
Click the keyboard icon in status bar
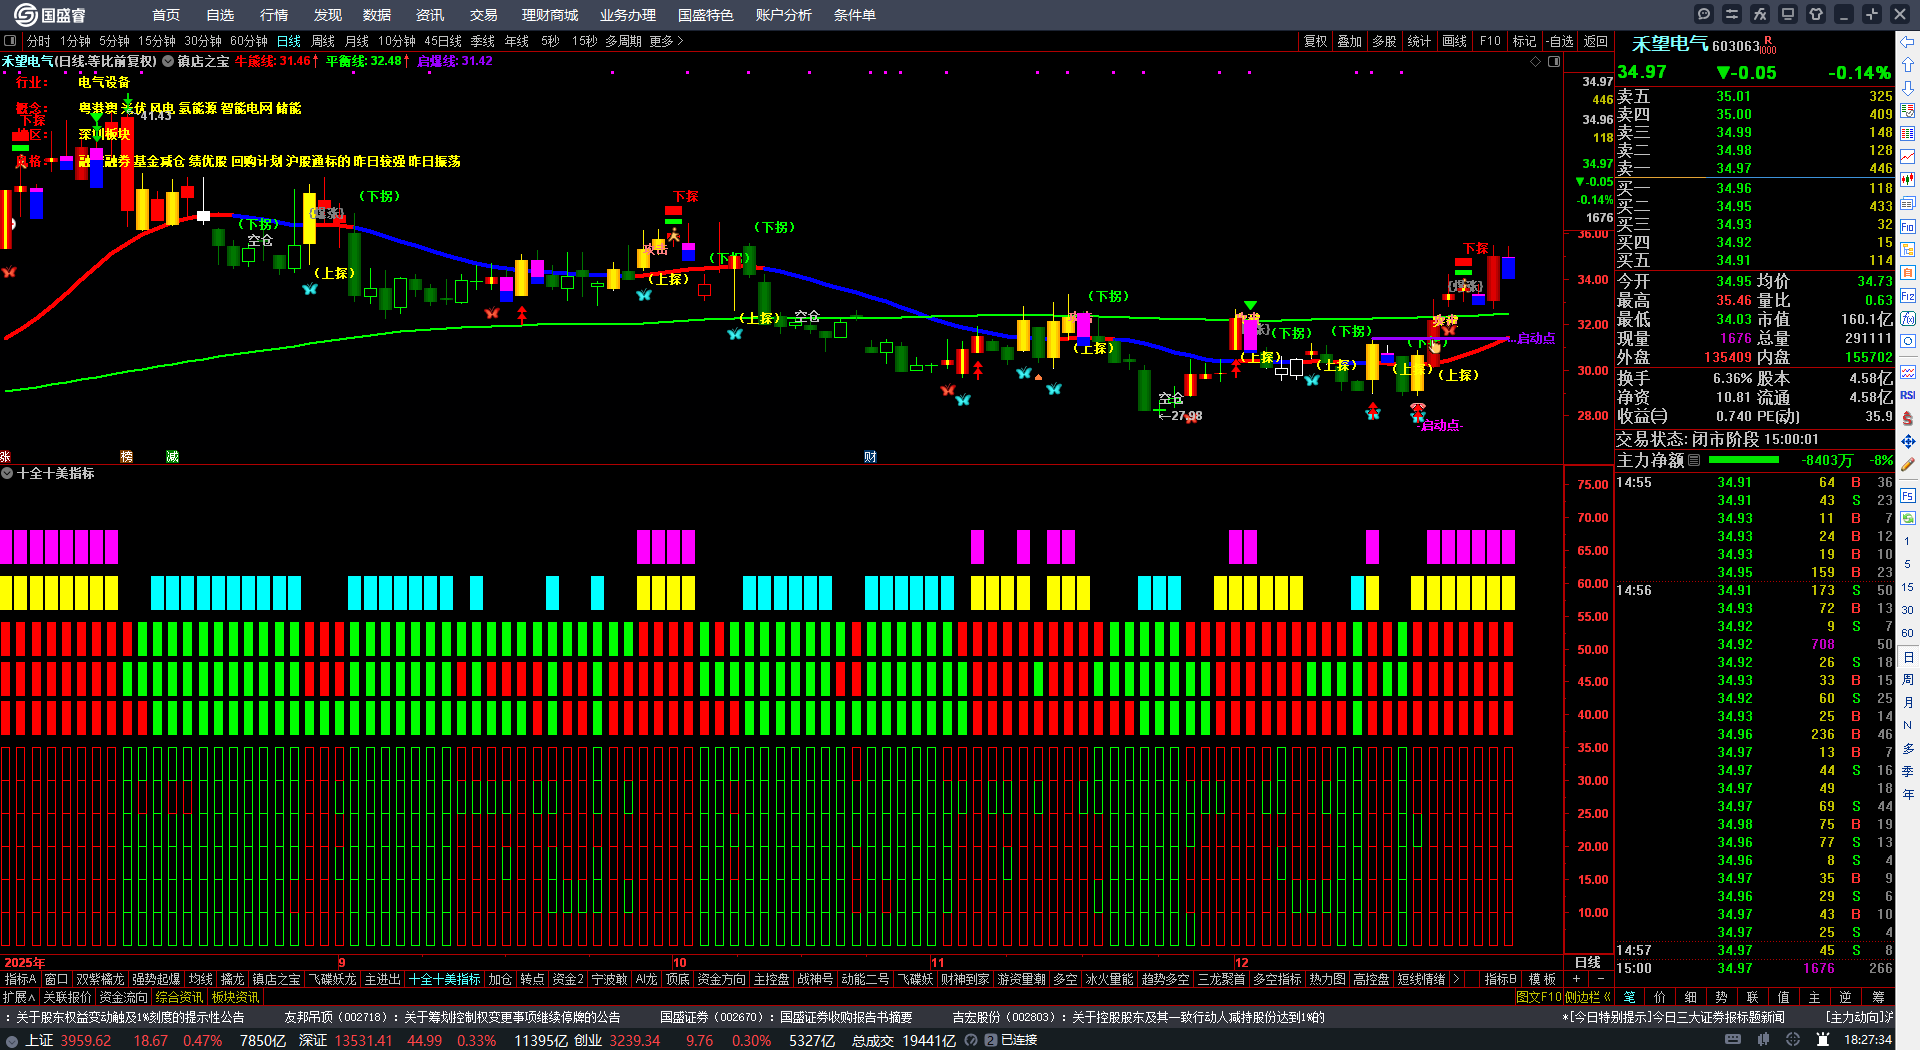click(x=1733, y=1040)
